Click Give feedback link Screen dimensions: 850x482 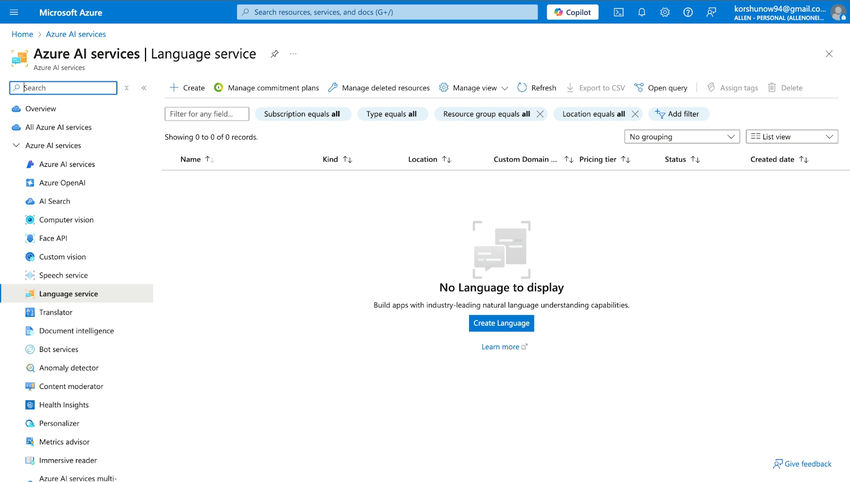pyautogui.click(x=802, y=464)
